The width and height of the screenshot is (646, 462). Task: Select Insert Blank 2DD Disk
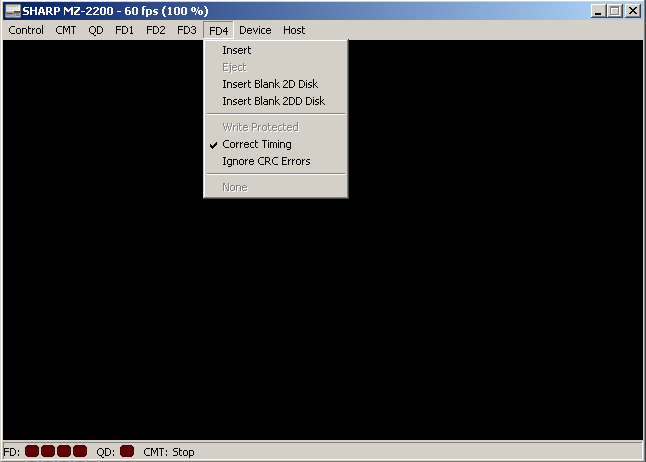point(276,101)
